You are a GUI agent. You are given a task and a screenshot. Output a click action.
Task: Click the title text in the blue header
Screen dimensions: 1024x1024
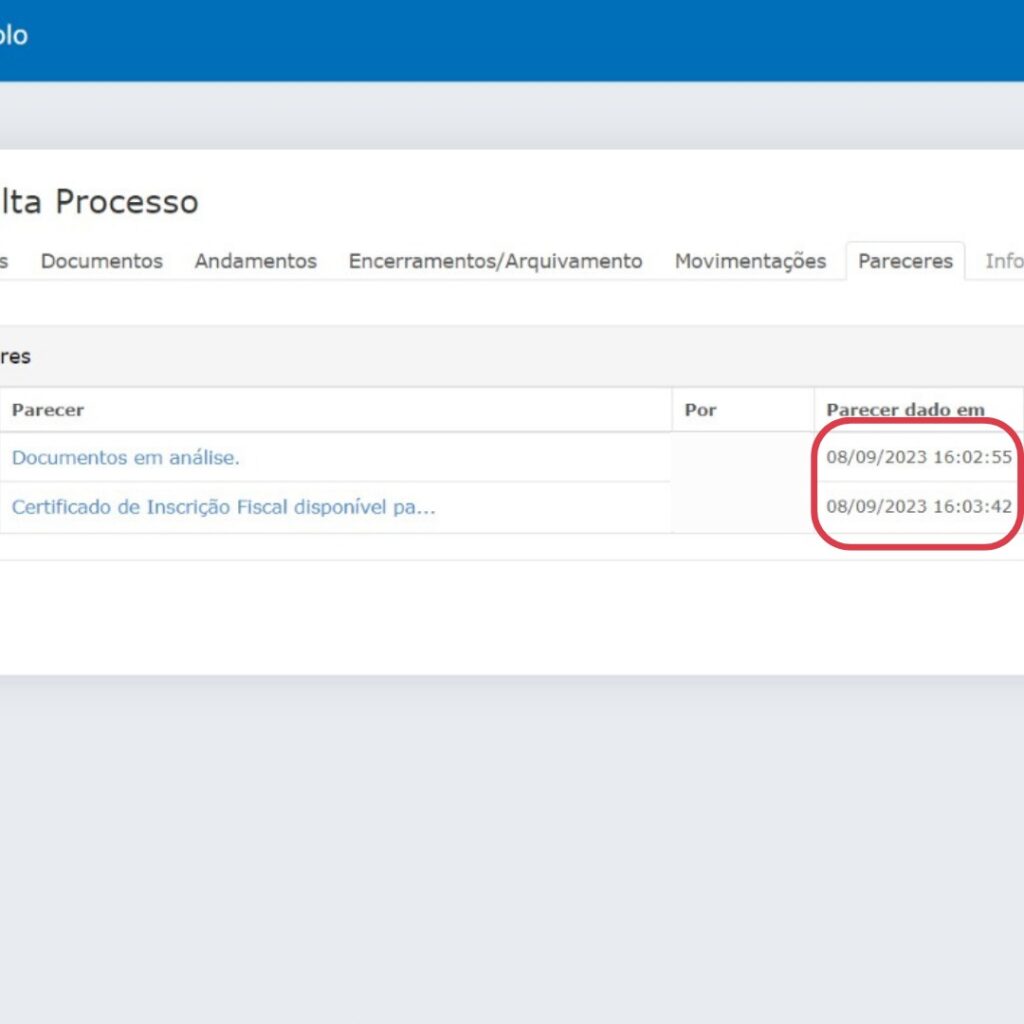pos(13,35)
